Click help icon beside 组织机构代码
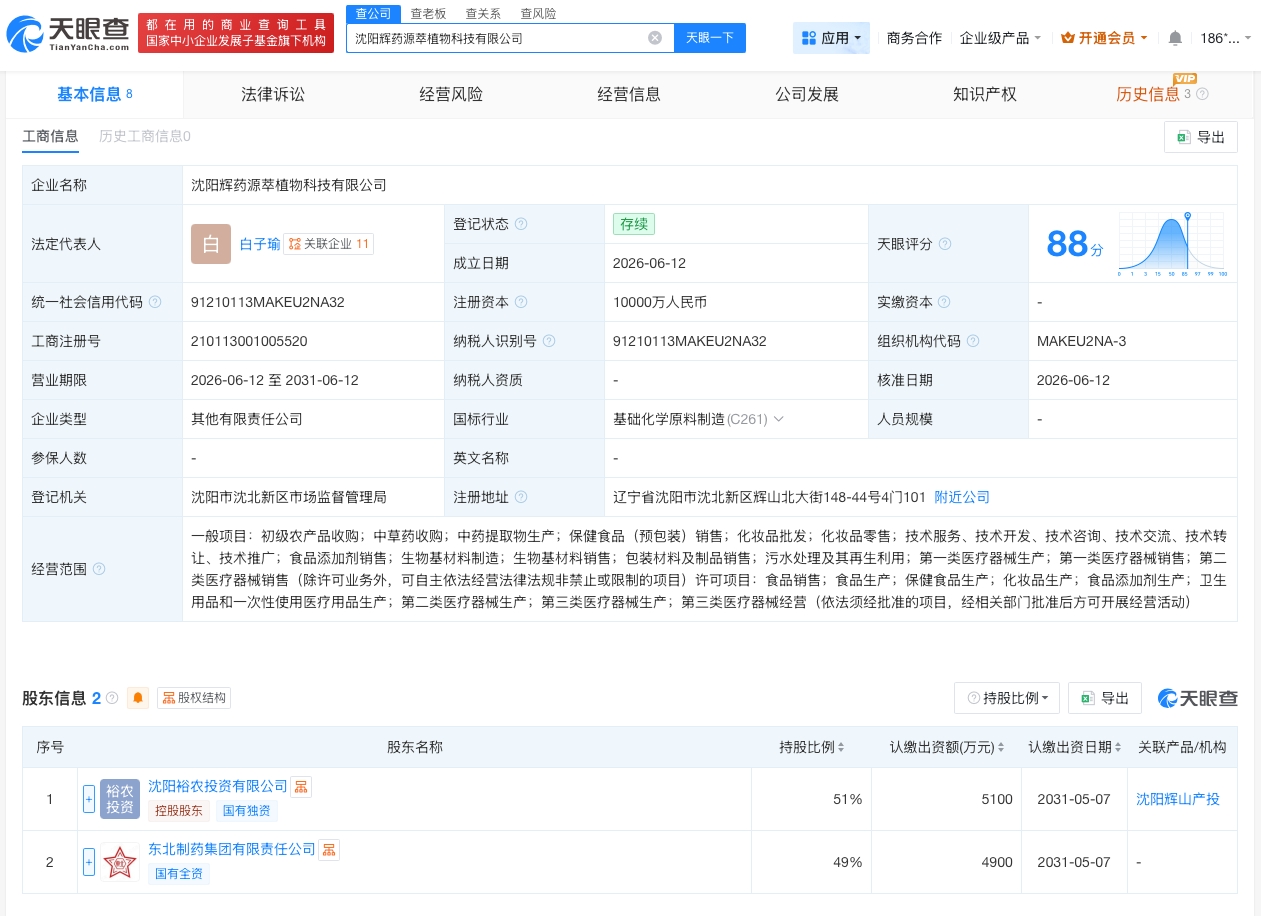Screen dimensions: 1261x916 (972, 341)
